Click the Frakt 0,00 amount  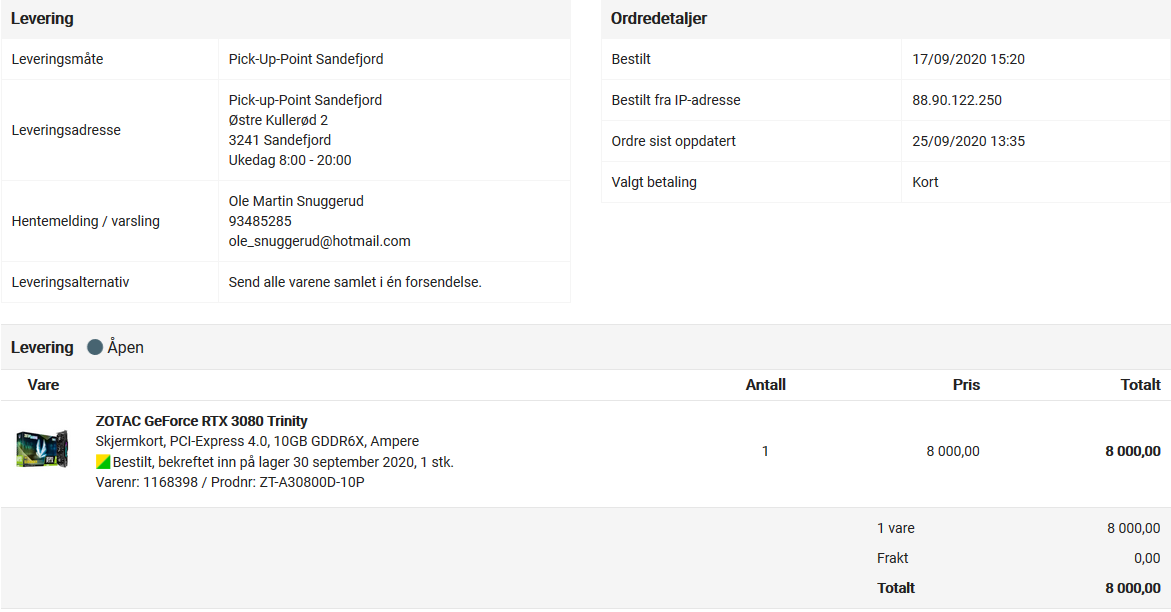coord(1147,558)
